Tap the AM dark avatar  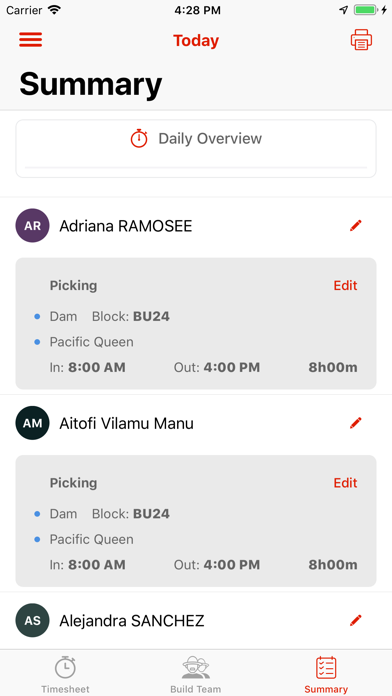[x=32, y=423]
